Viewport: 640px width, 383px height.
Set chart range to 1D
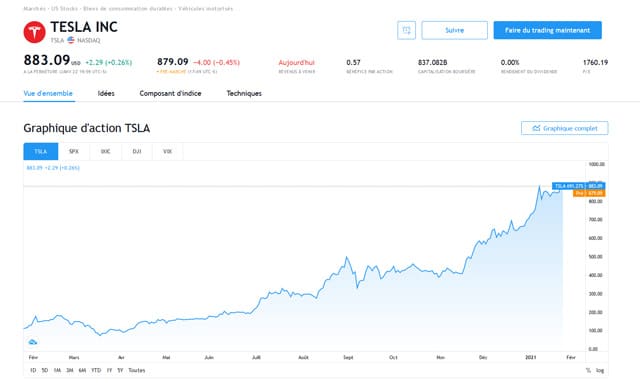tap(33, 370)
